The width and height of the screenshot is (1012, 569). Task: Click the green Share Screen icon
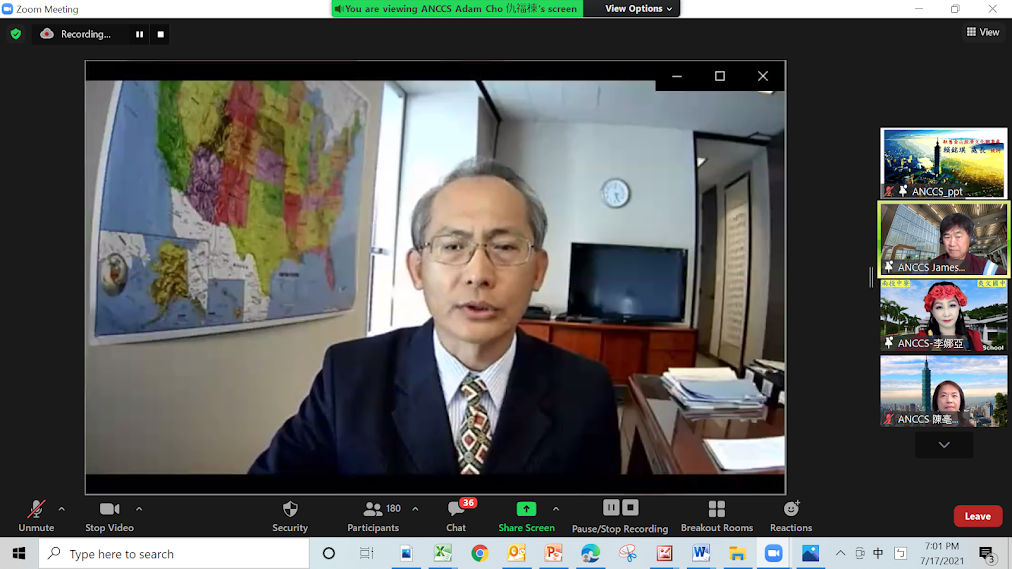[x=526, y=509]
